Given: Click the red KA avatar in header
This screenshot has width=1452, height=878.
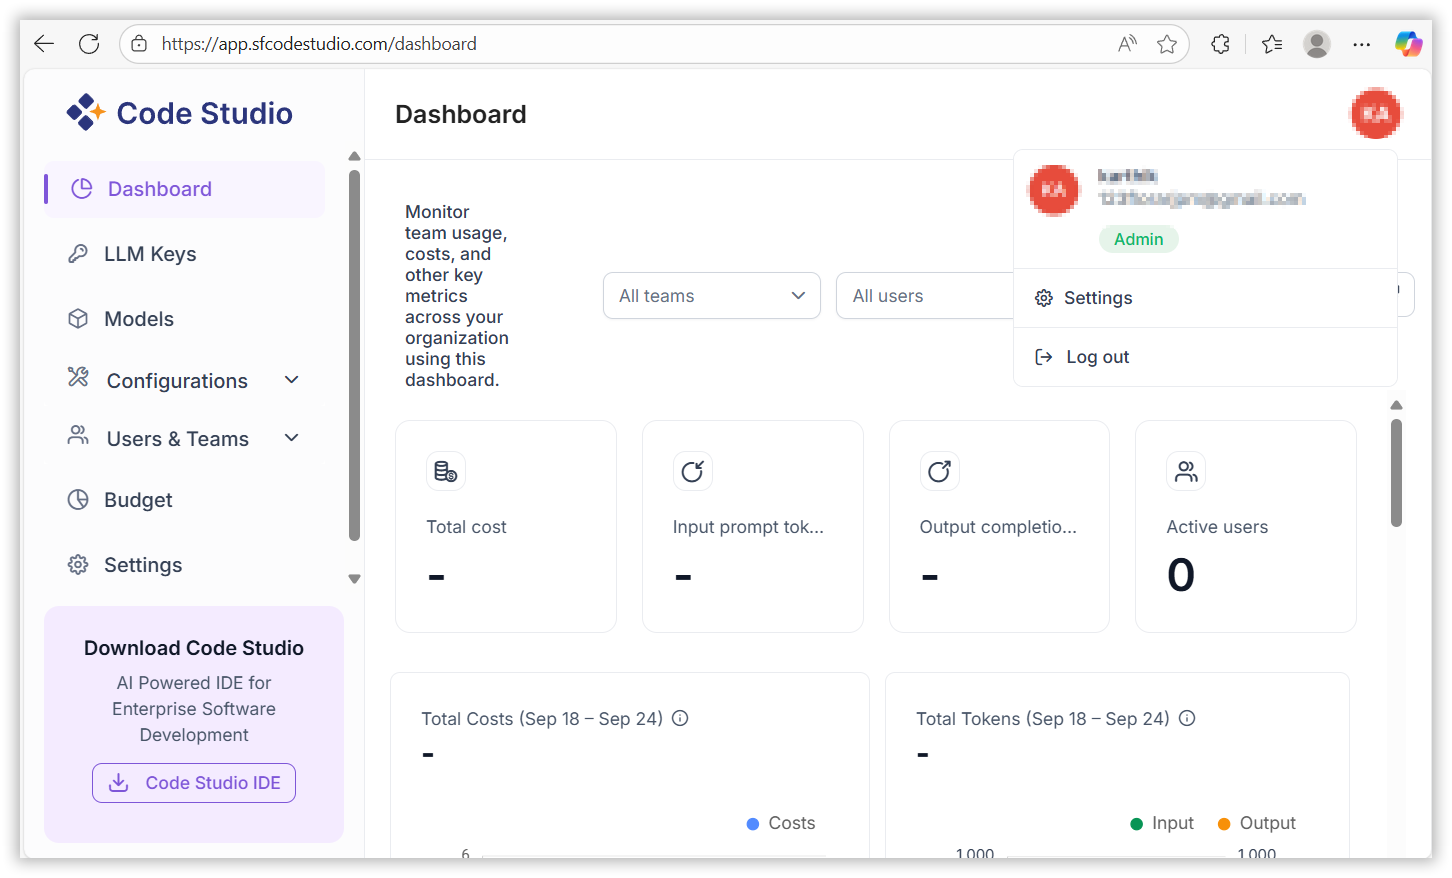Looking at the screenshot, I should point(1376,114).
